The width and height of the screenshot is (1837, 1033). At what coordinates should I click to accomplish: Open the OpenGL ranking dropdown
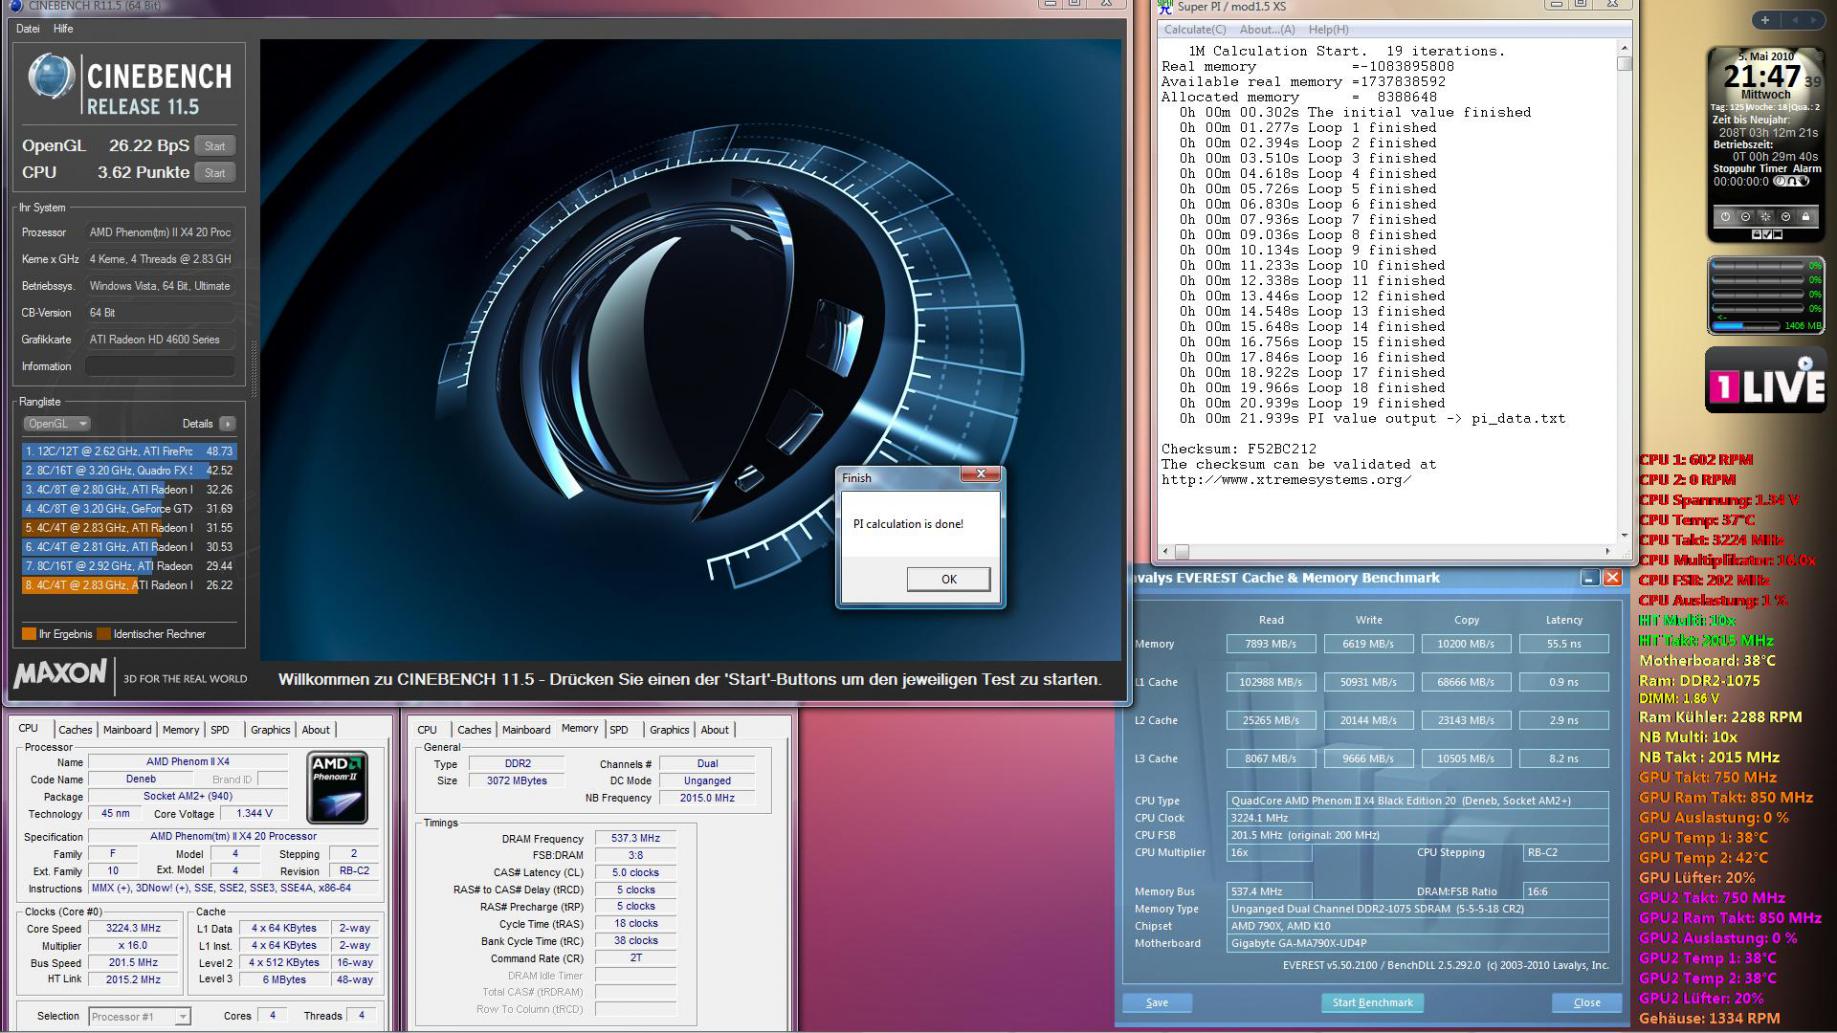[x=57, y=424]
